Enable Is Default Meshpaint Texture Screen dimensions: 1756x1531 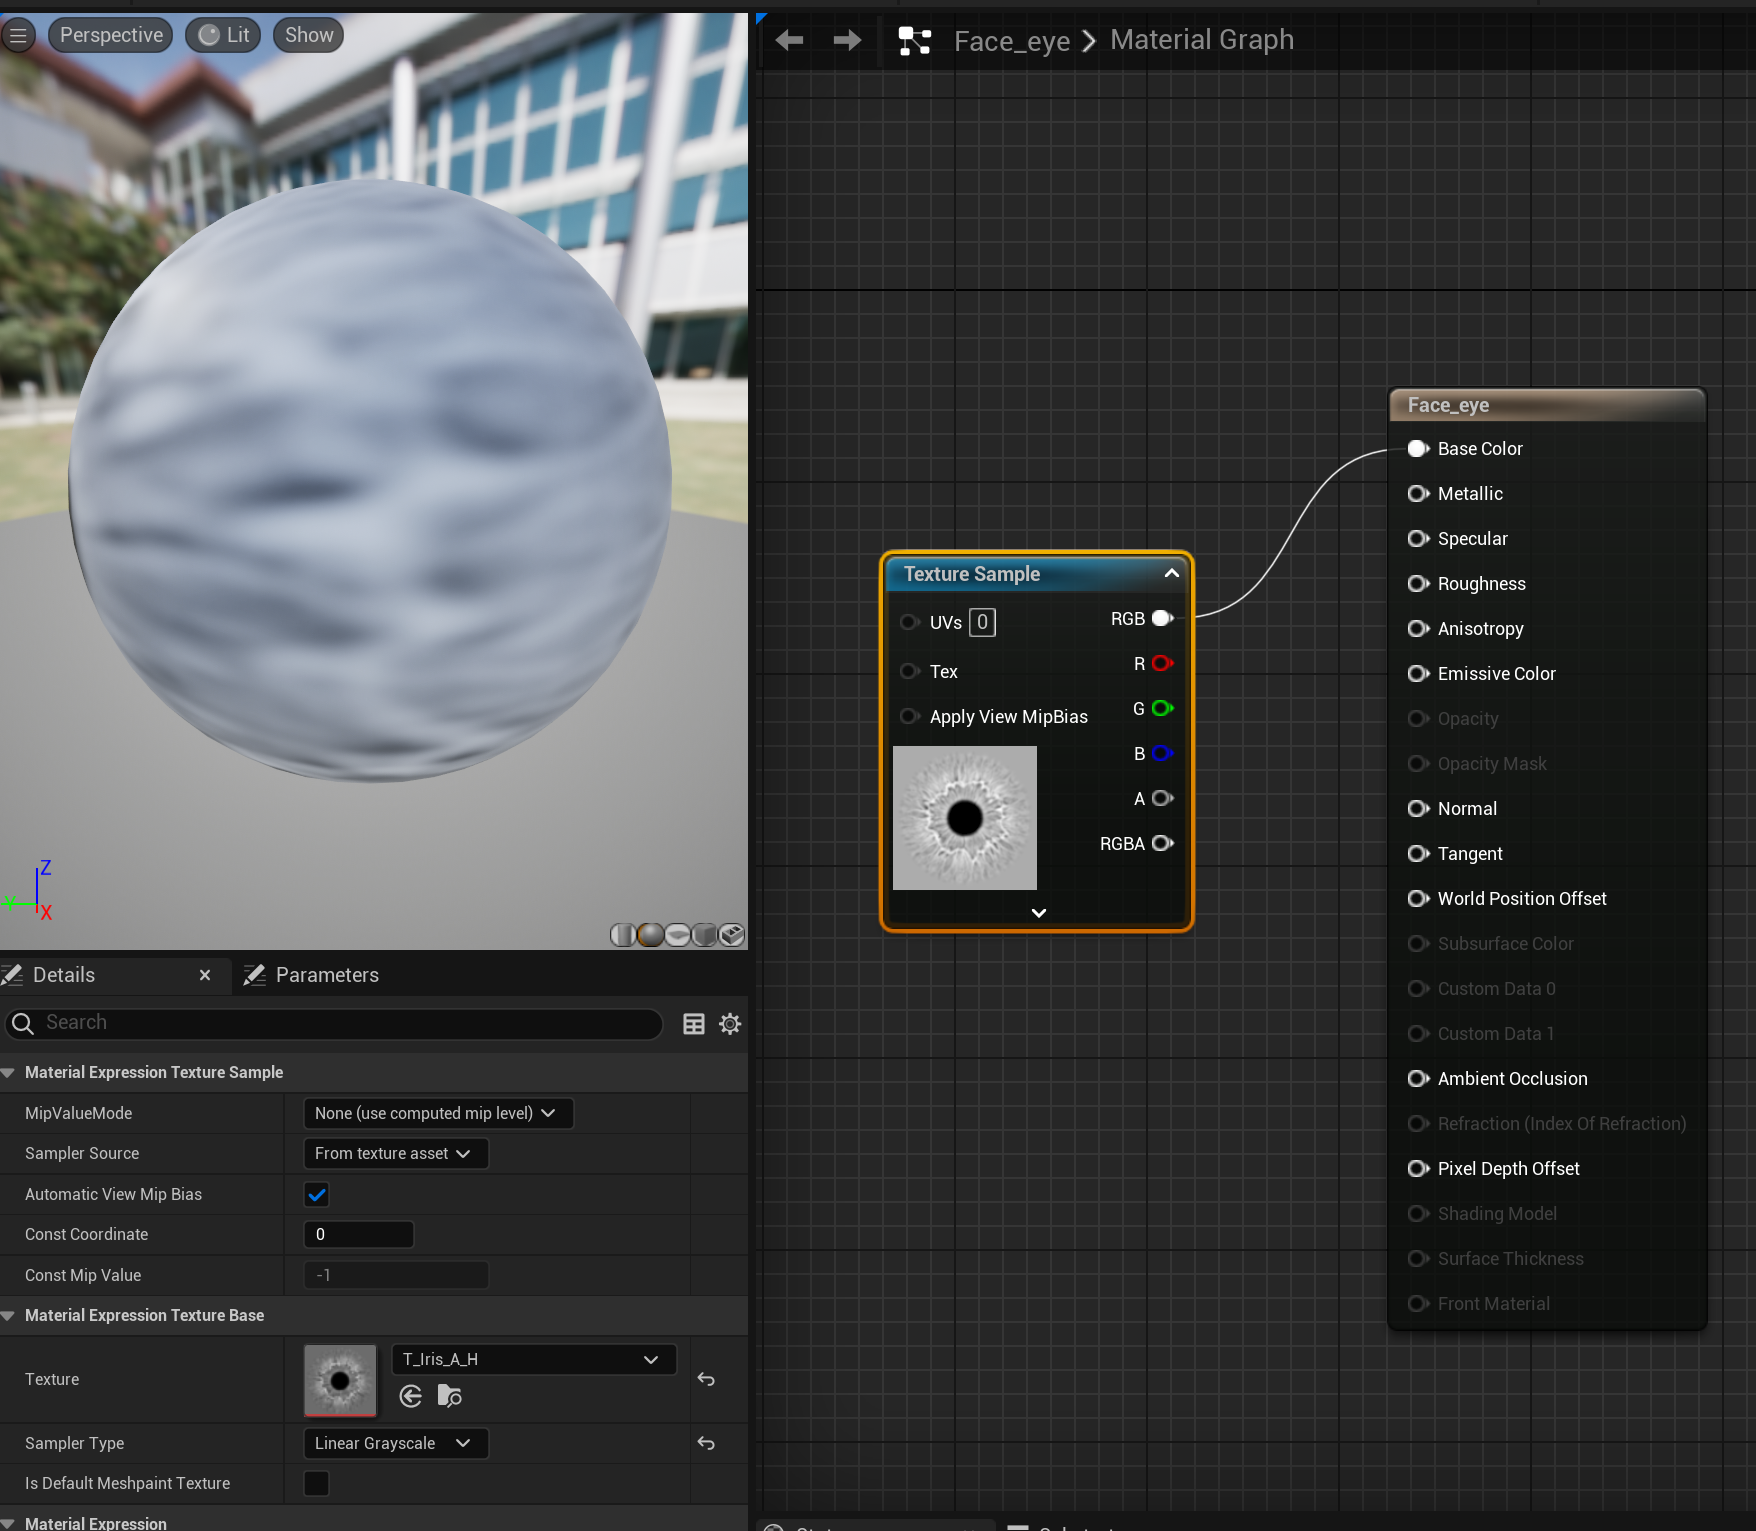tap(316, 1483)
